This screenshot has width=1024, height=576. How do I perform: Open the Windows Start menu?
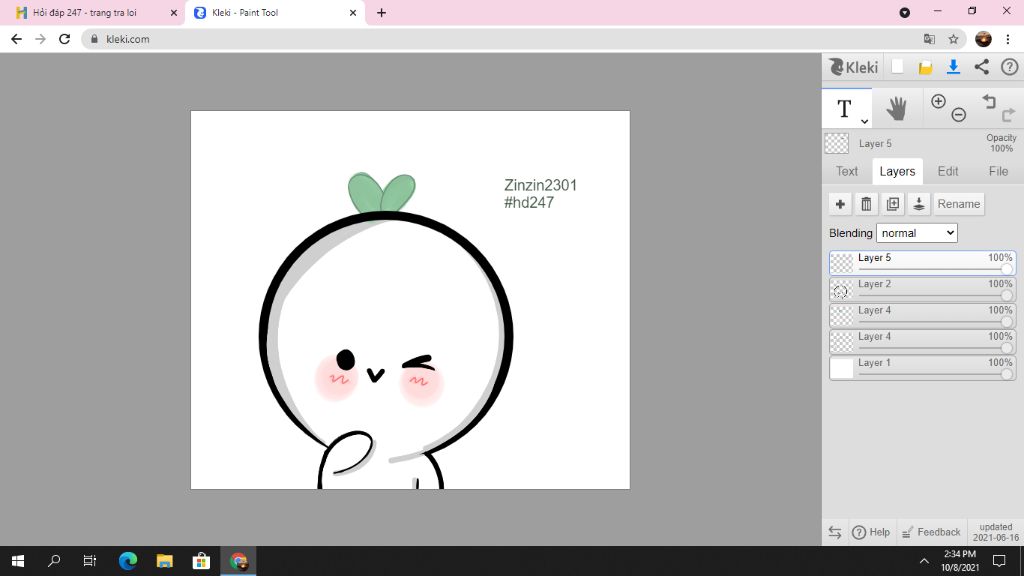[18, 561]
